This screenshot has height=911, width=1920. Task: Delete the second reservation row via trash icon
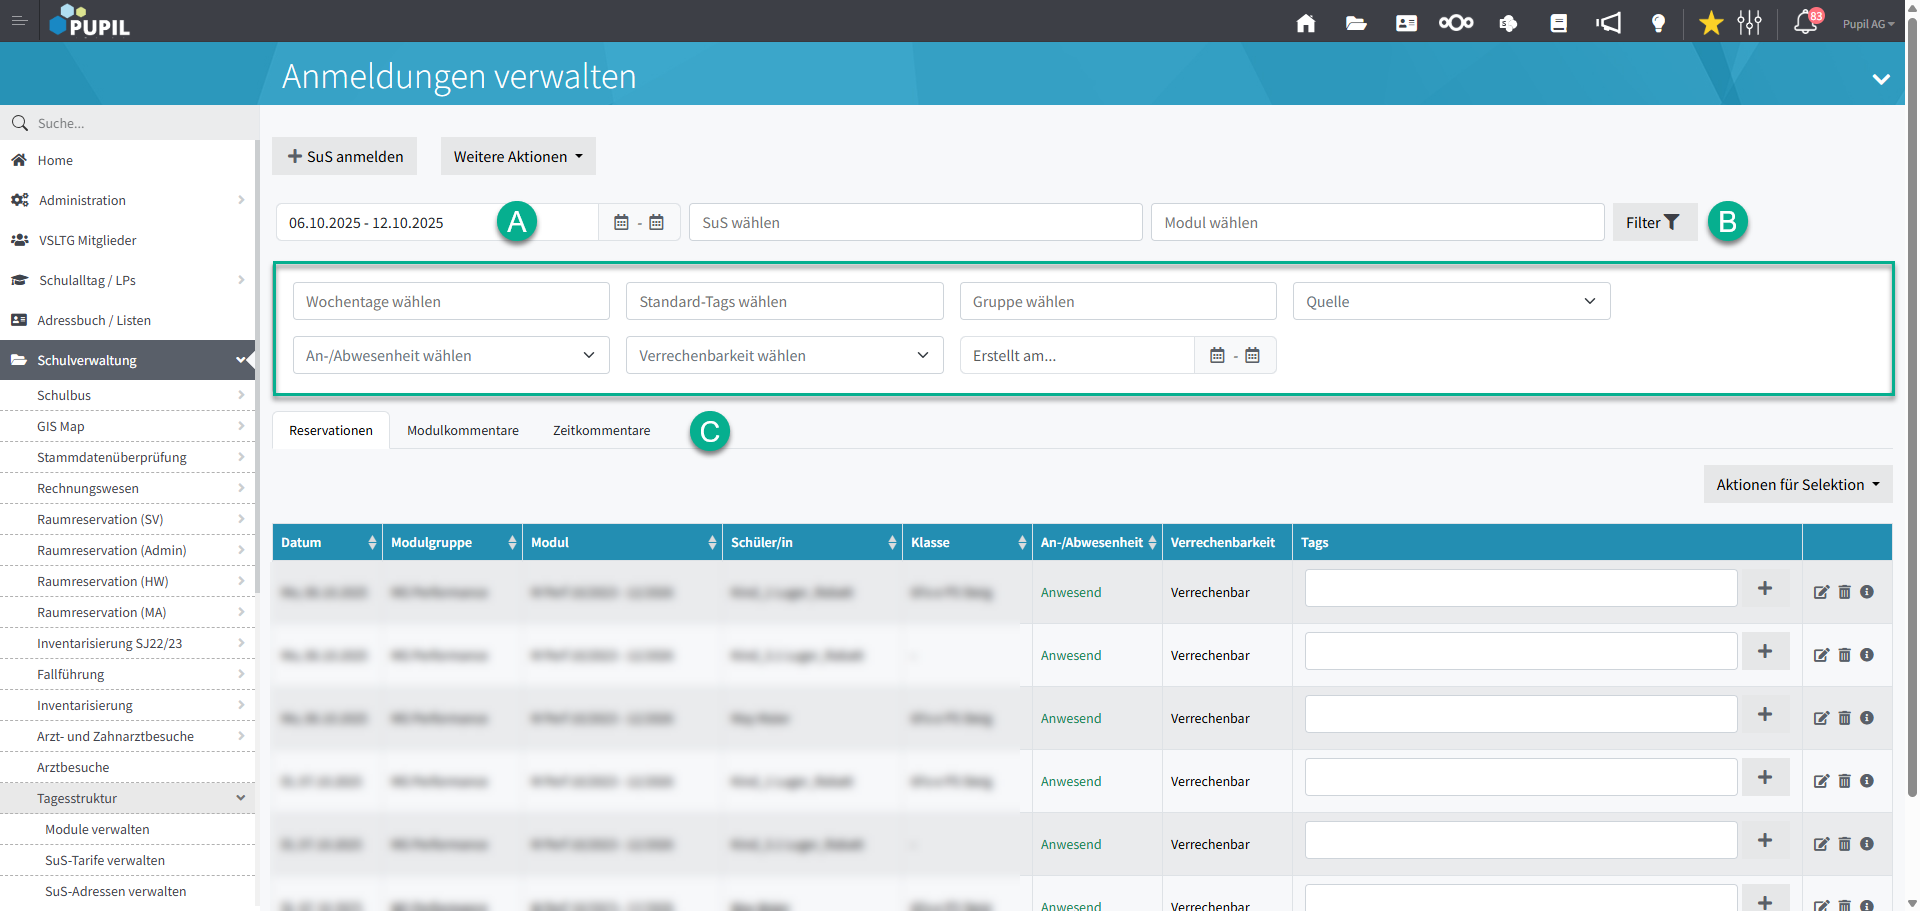click(x=1844, y=655)
